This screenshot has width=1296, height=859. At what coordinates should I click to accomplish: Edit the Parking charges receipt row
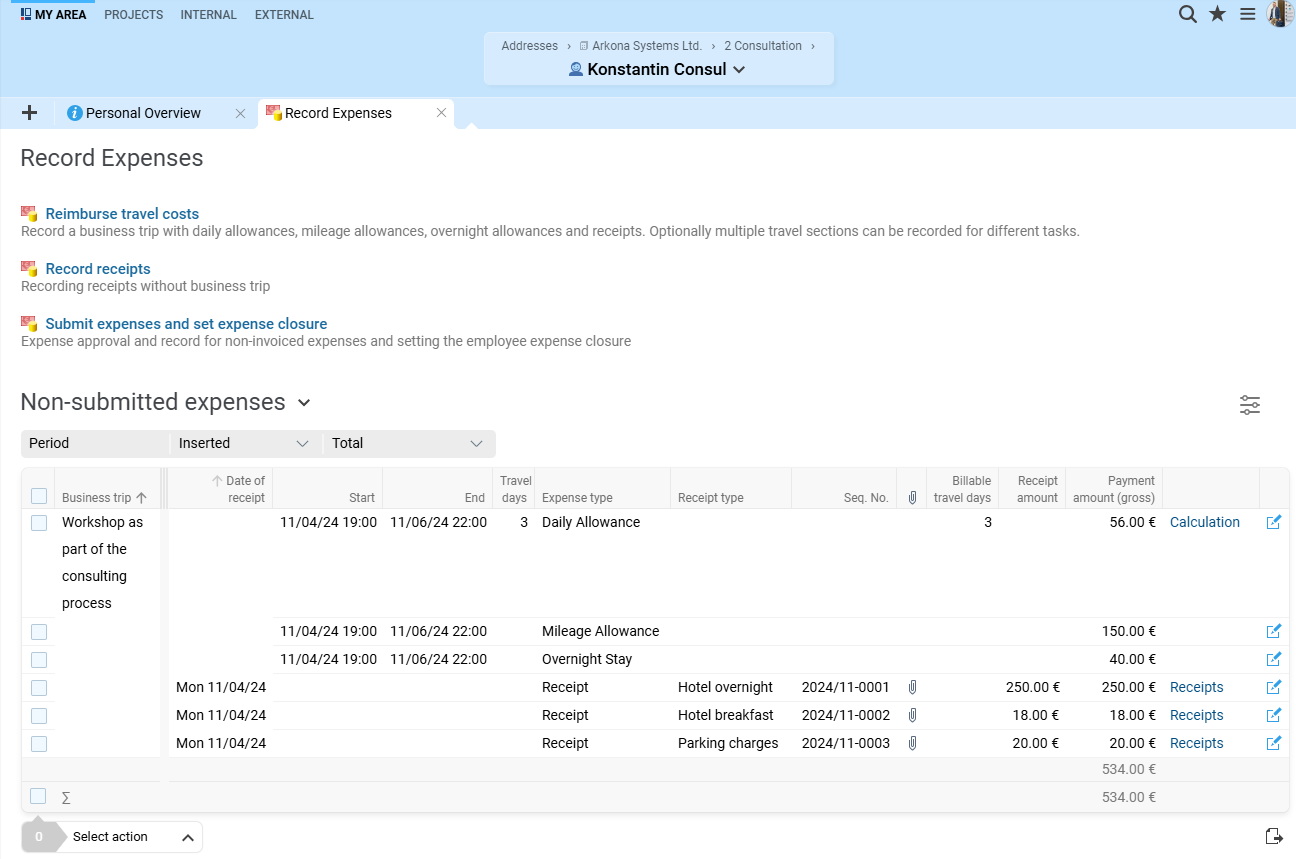(1273, 743)
